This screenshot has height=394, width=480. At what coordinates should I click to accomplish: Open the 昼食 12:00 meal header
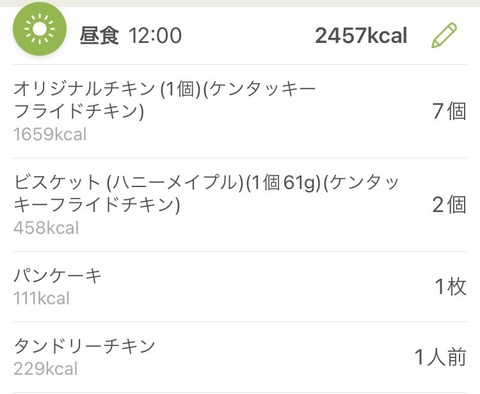pos(240,35)
